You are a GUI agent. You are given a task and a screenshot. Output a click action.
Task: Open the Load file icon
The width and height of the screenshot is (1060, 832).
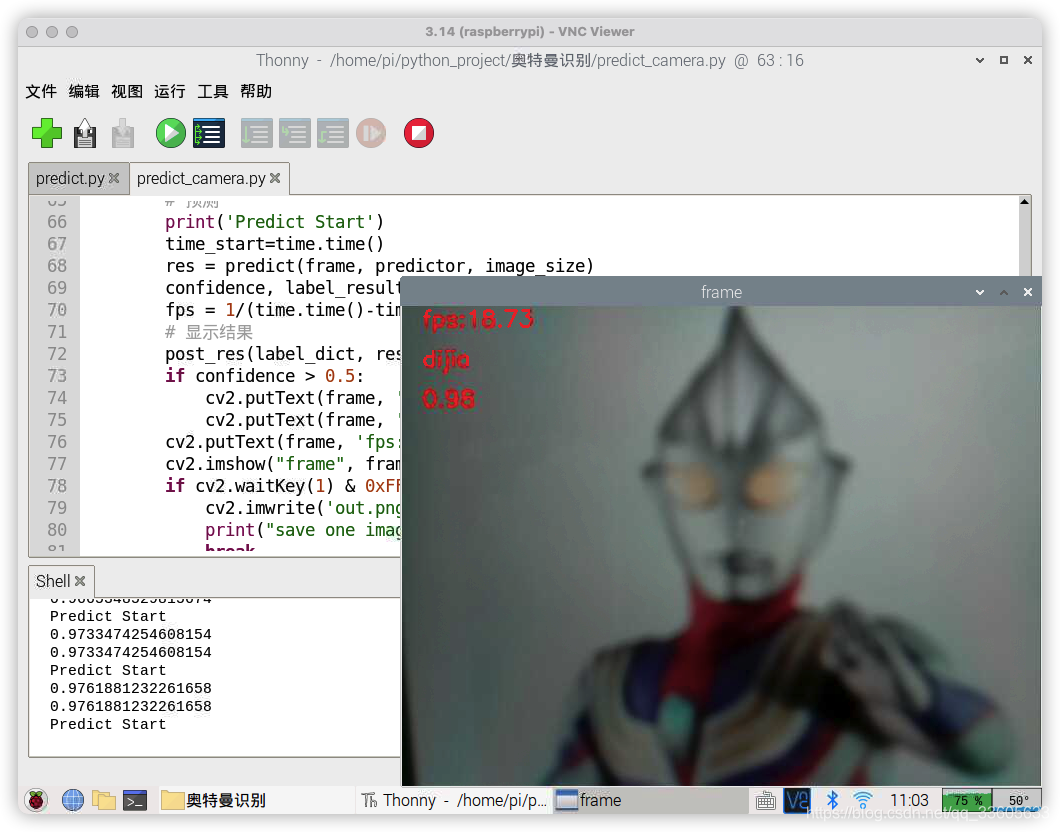(x=85, y=133)
